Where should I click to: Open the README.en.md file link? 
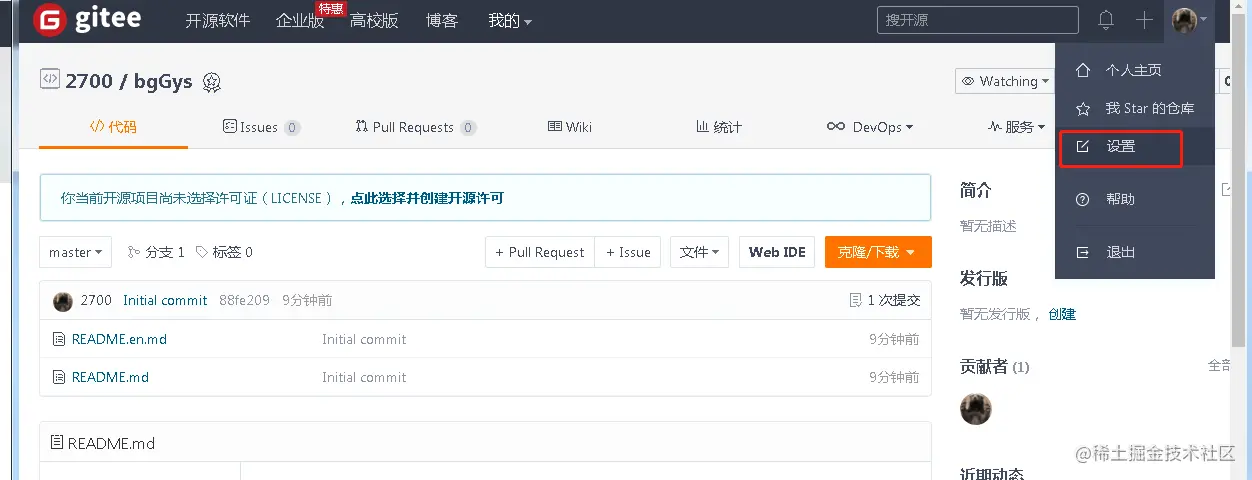(x=119, y=340)
